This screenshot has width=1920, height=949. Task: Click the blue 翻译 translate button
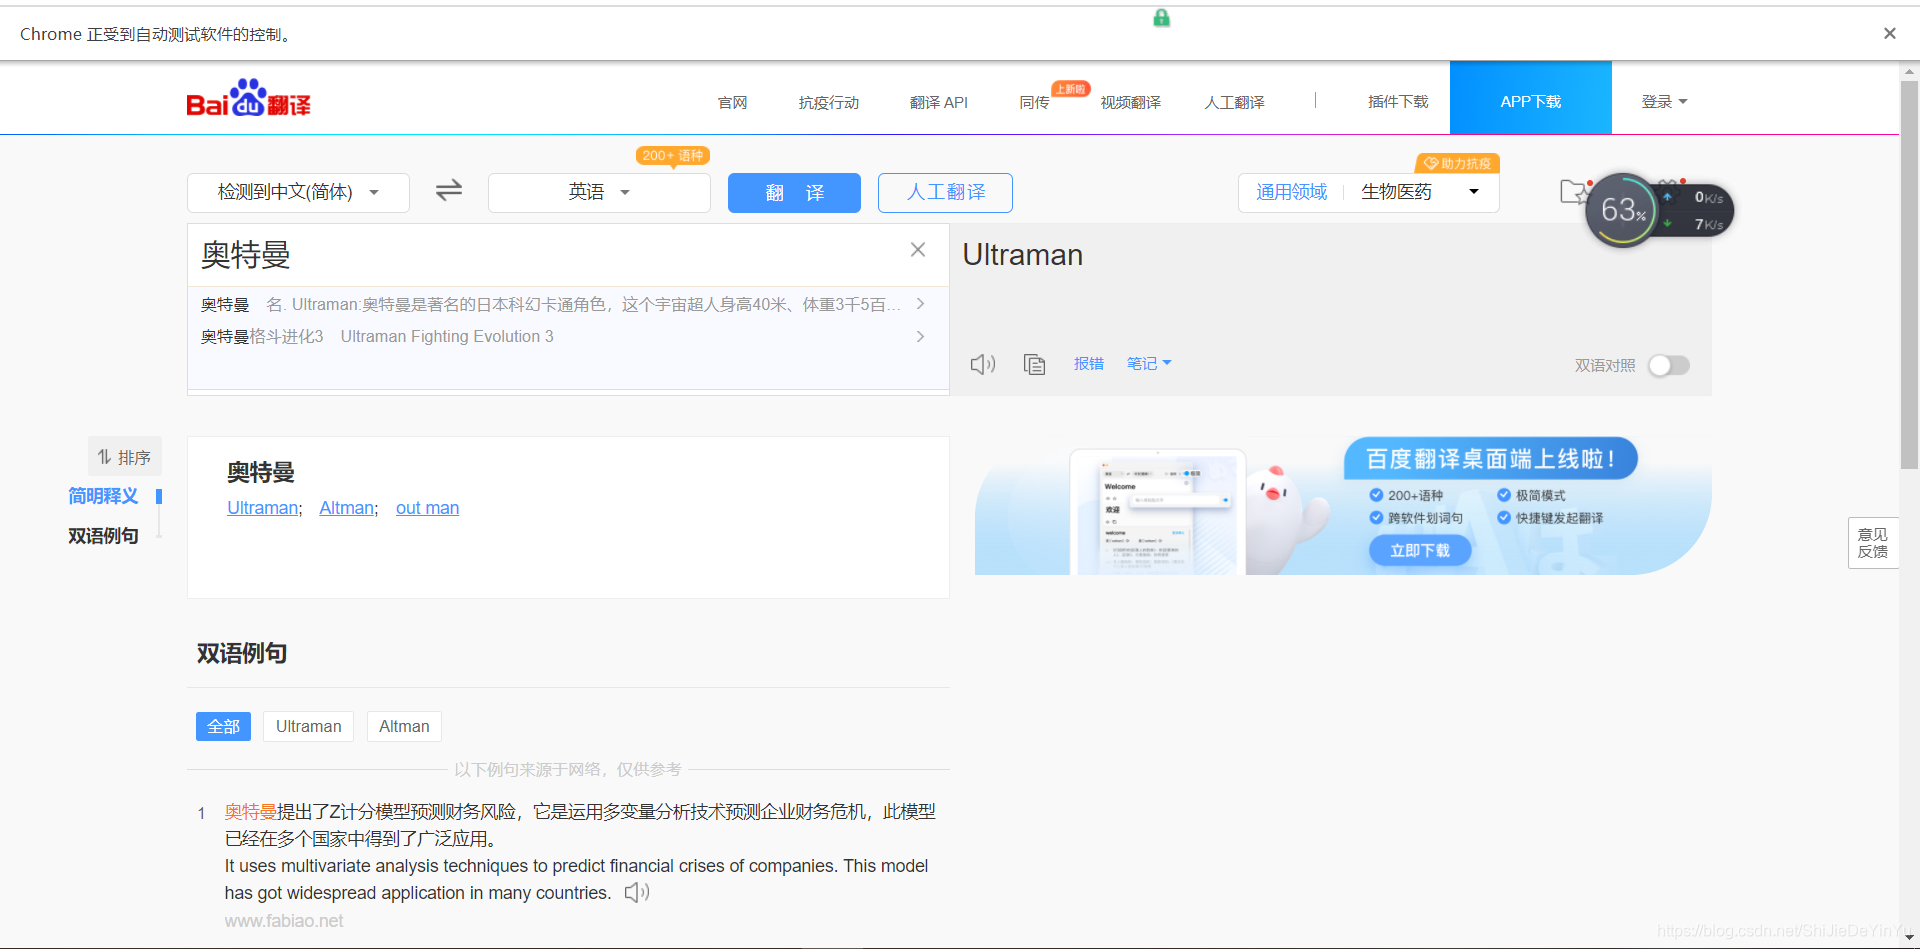coord(794,192)
